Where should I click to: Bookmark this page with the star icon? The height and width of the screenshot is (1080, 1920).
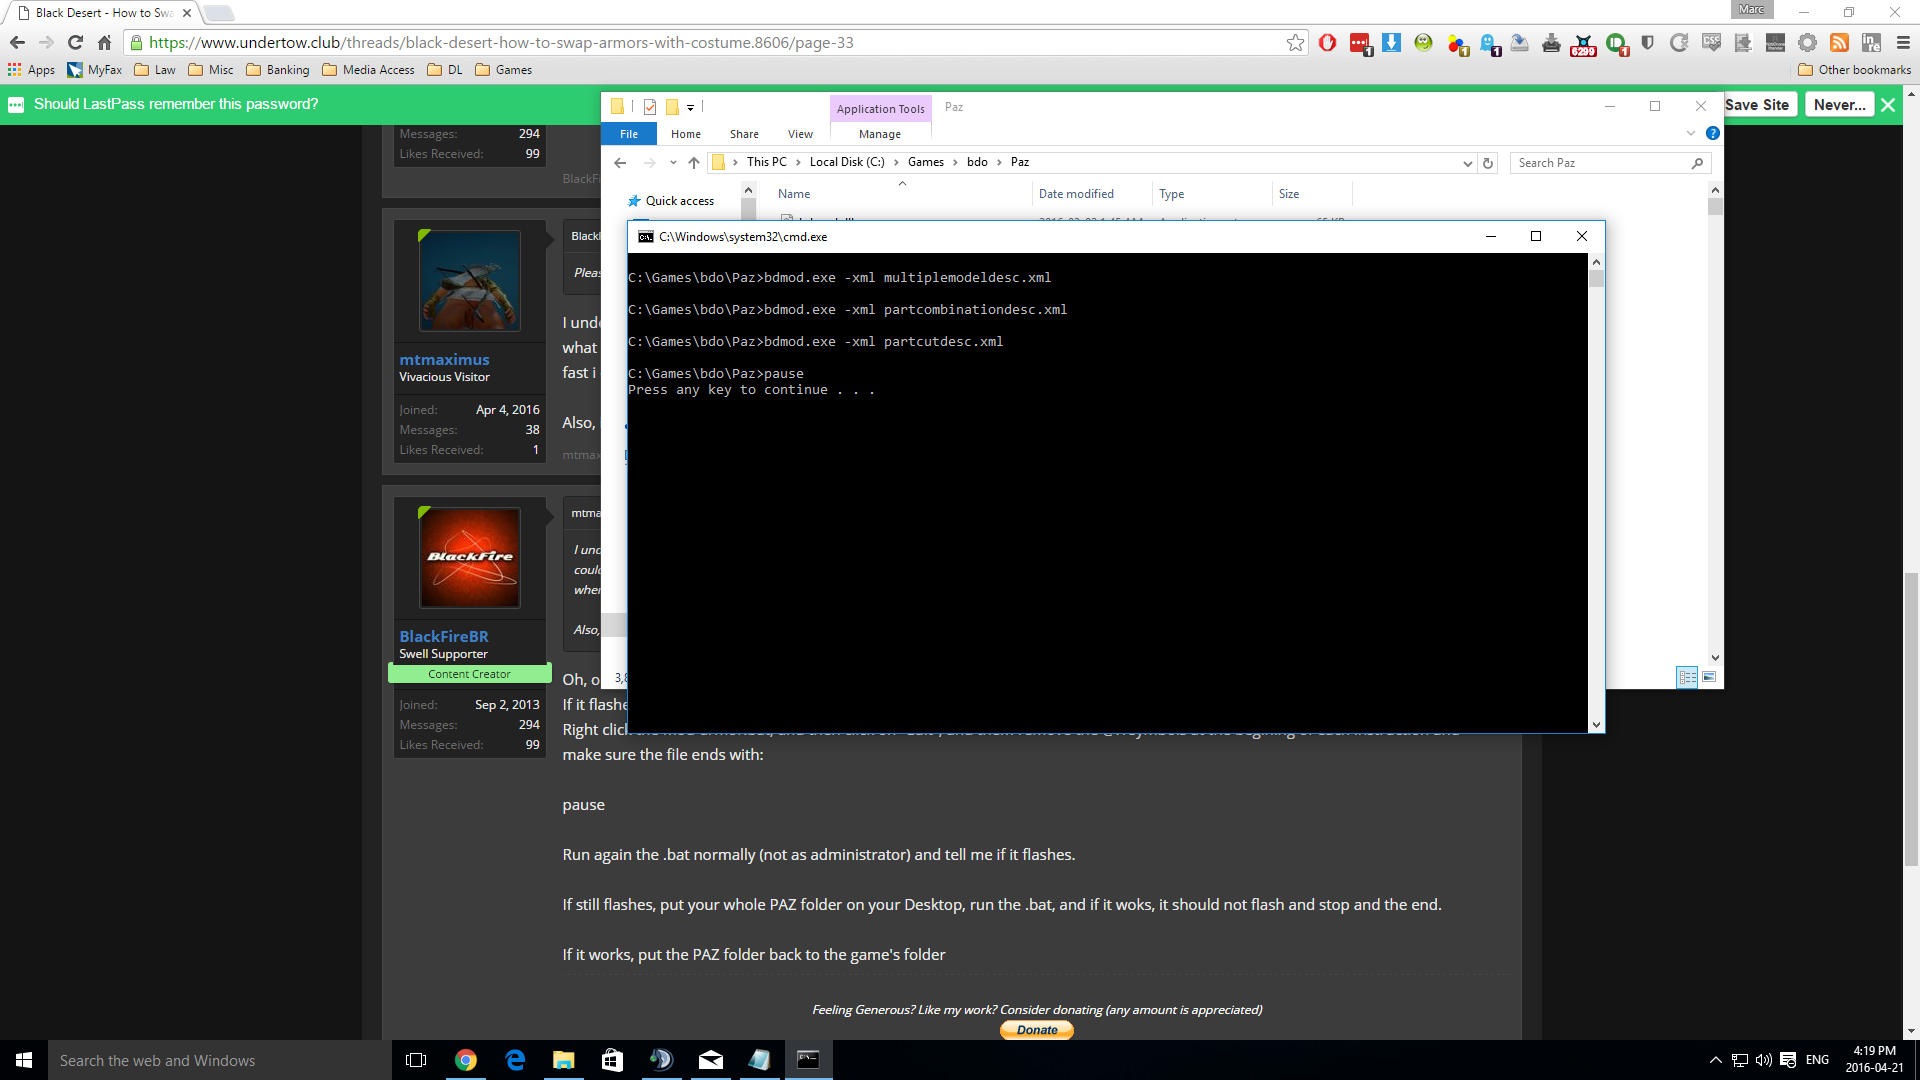pos(1295,43)
